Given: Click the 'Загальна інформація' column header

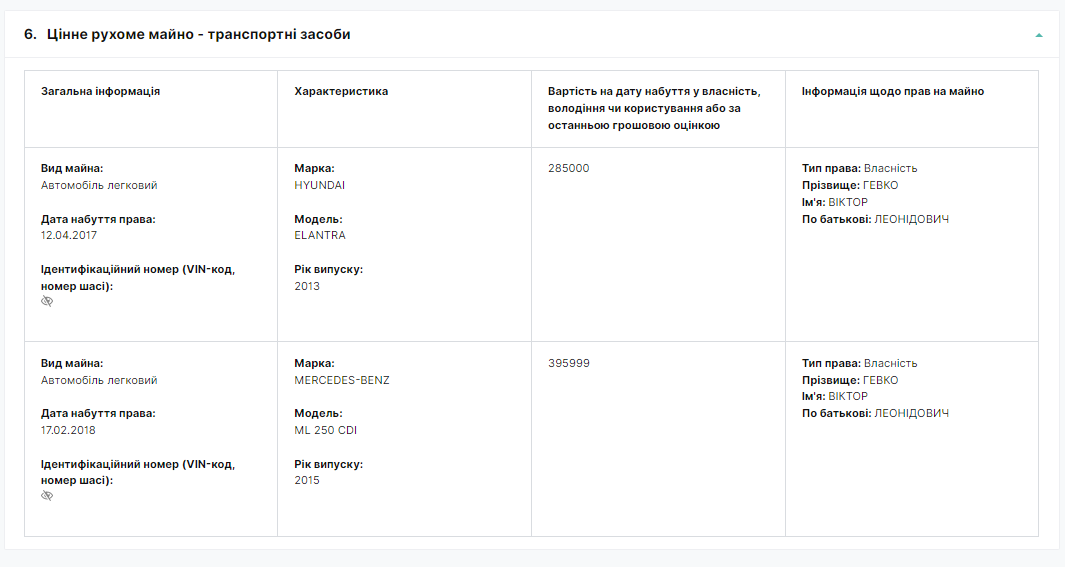Looking at the screenshot, I should tap(101, 92).
